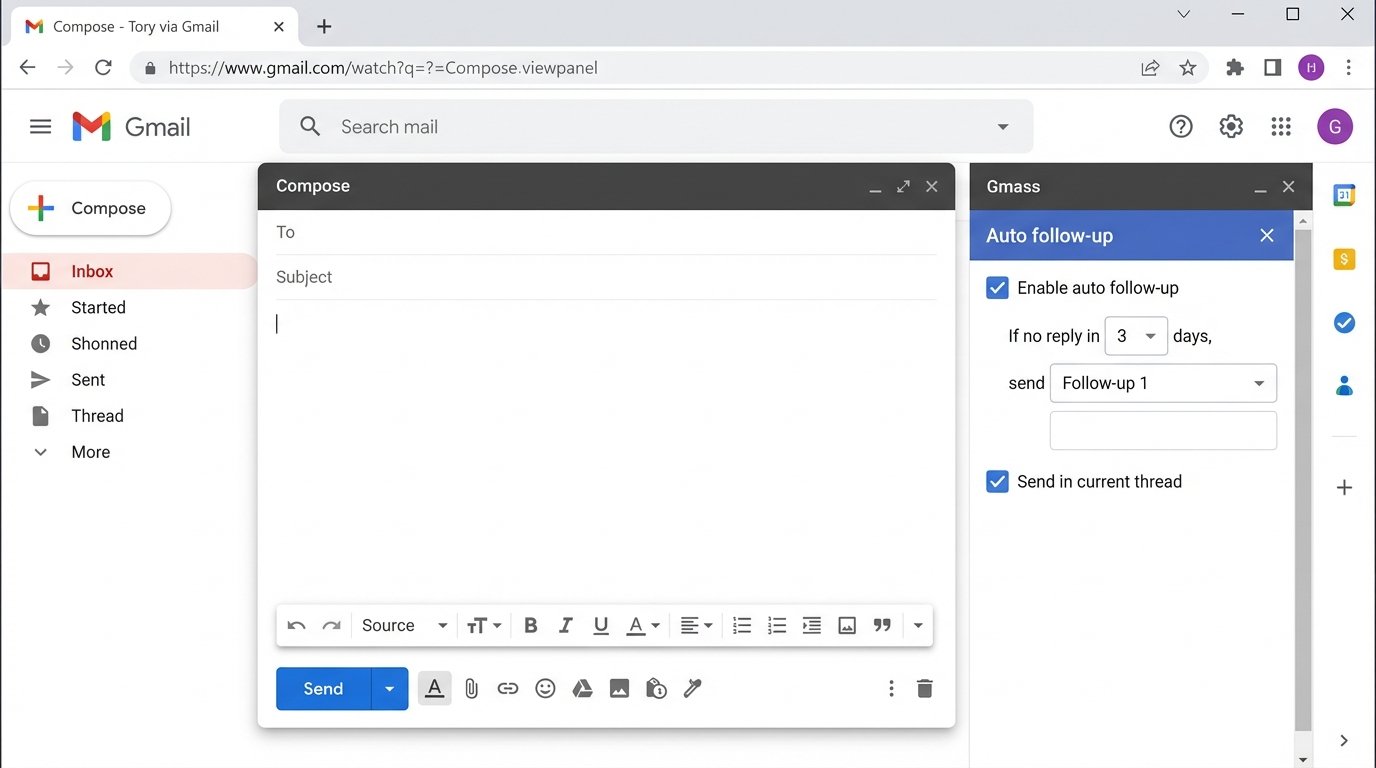Insert a link using the link icon
The height and width of the screenshot is (768, 1376).
507,688
